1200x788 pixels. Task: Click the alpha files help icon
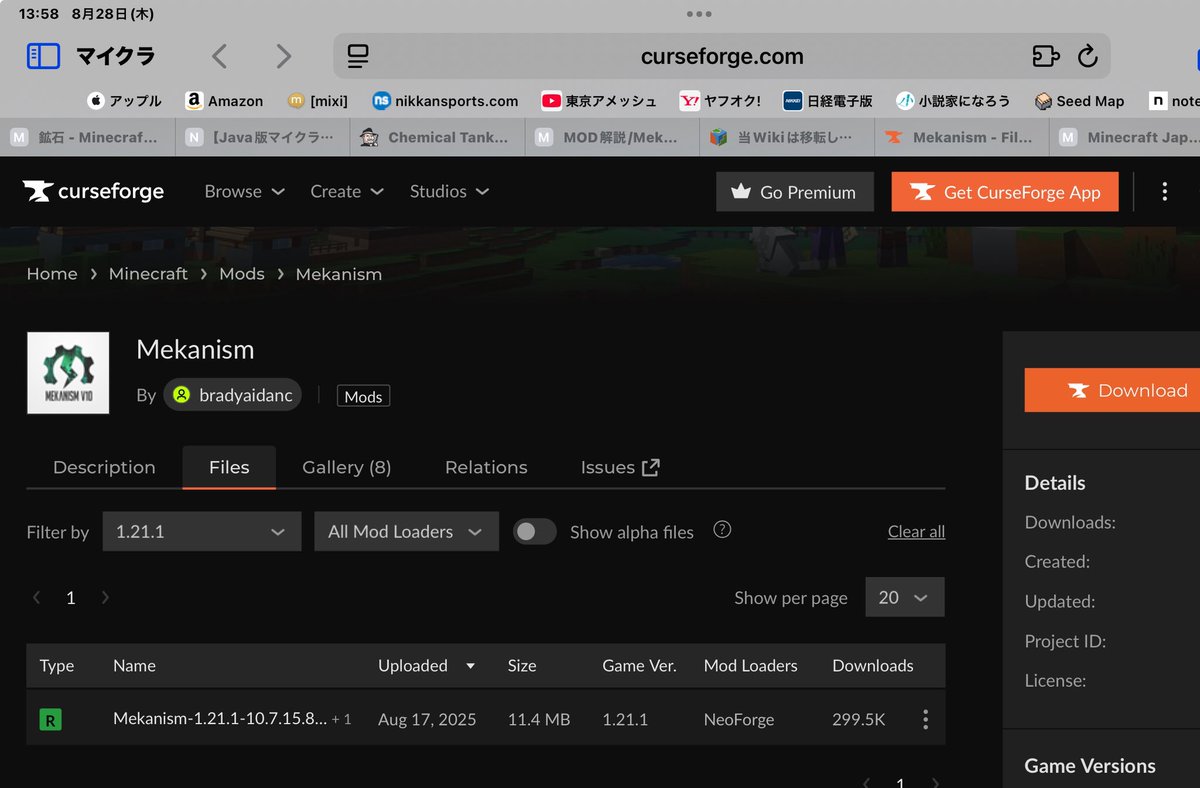coord(722,530)
